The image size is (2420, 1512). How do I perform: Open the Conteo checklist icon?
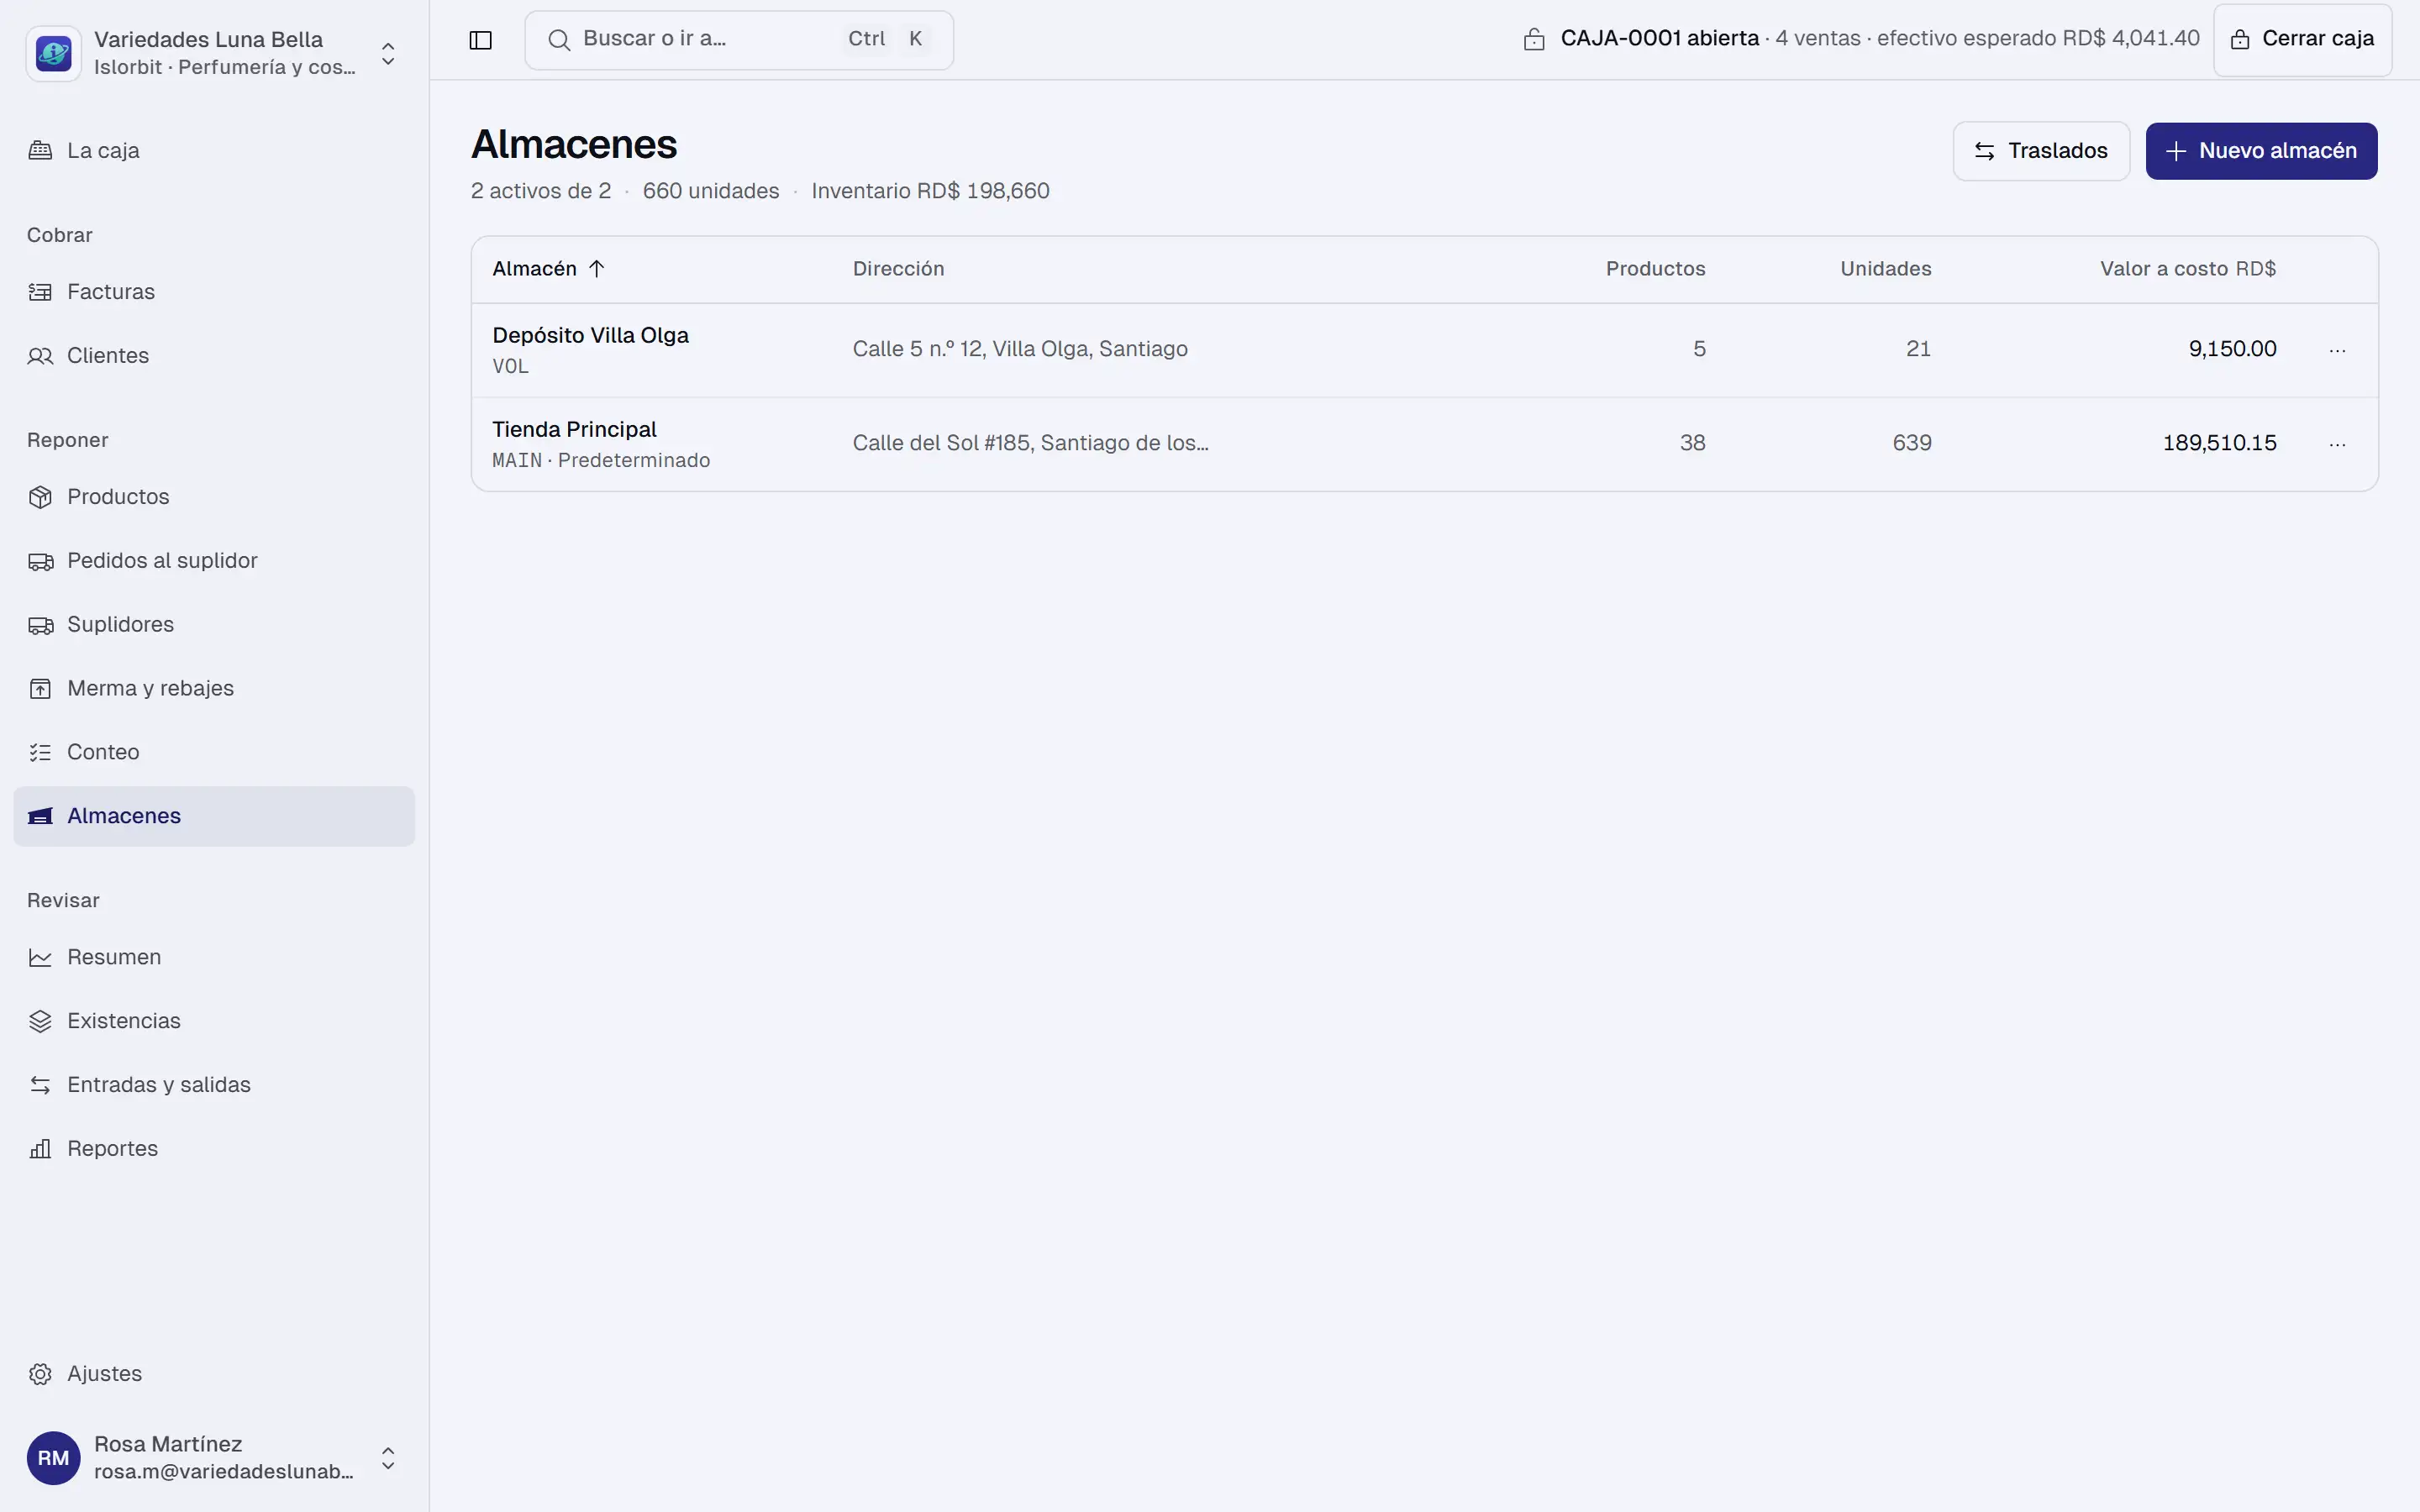point(40,752)
